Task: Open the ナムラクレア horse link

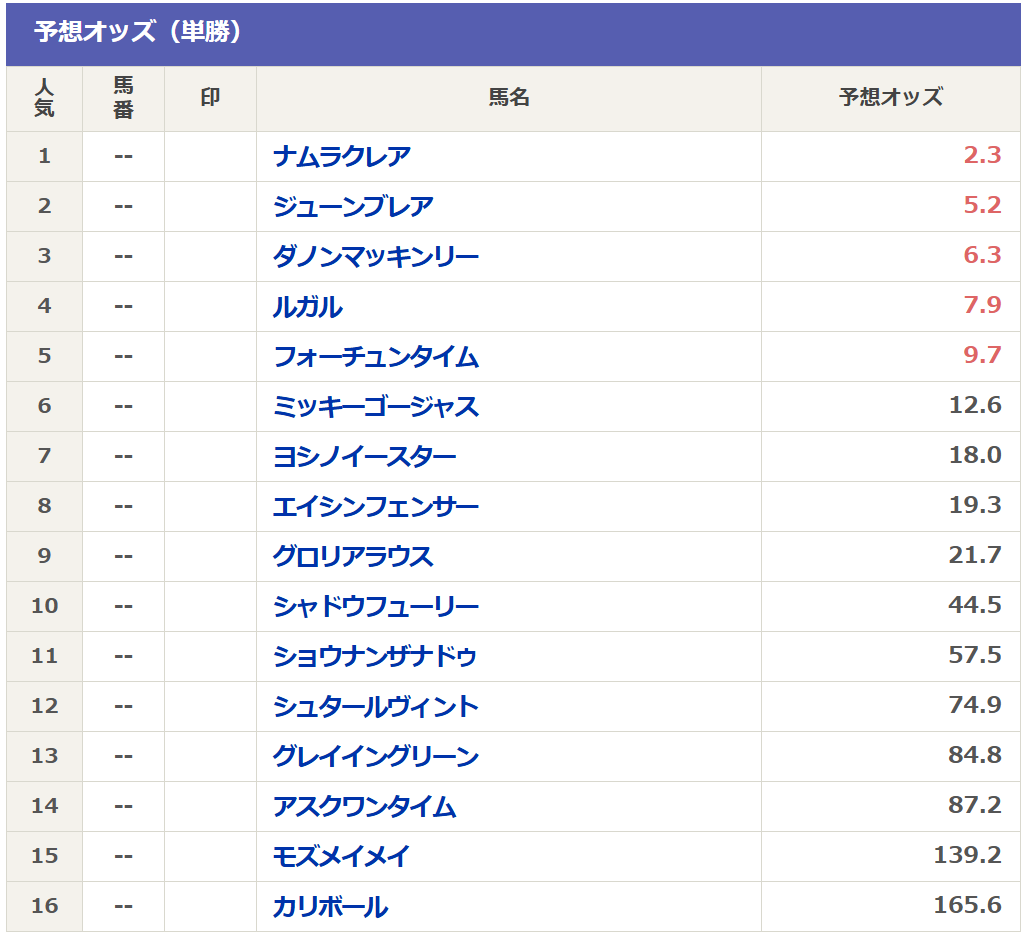Action: pyautogui.click(x=341, y=157)
